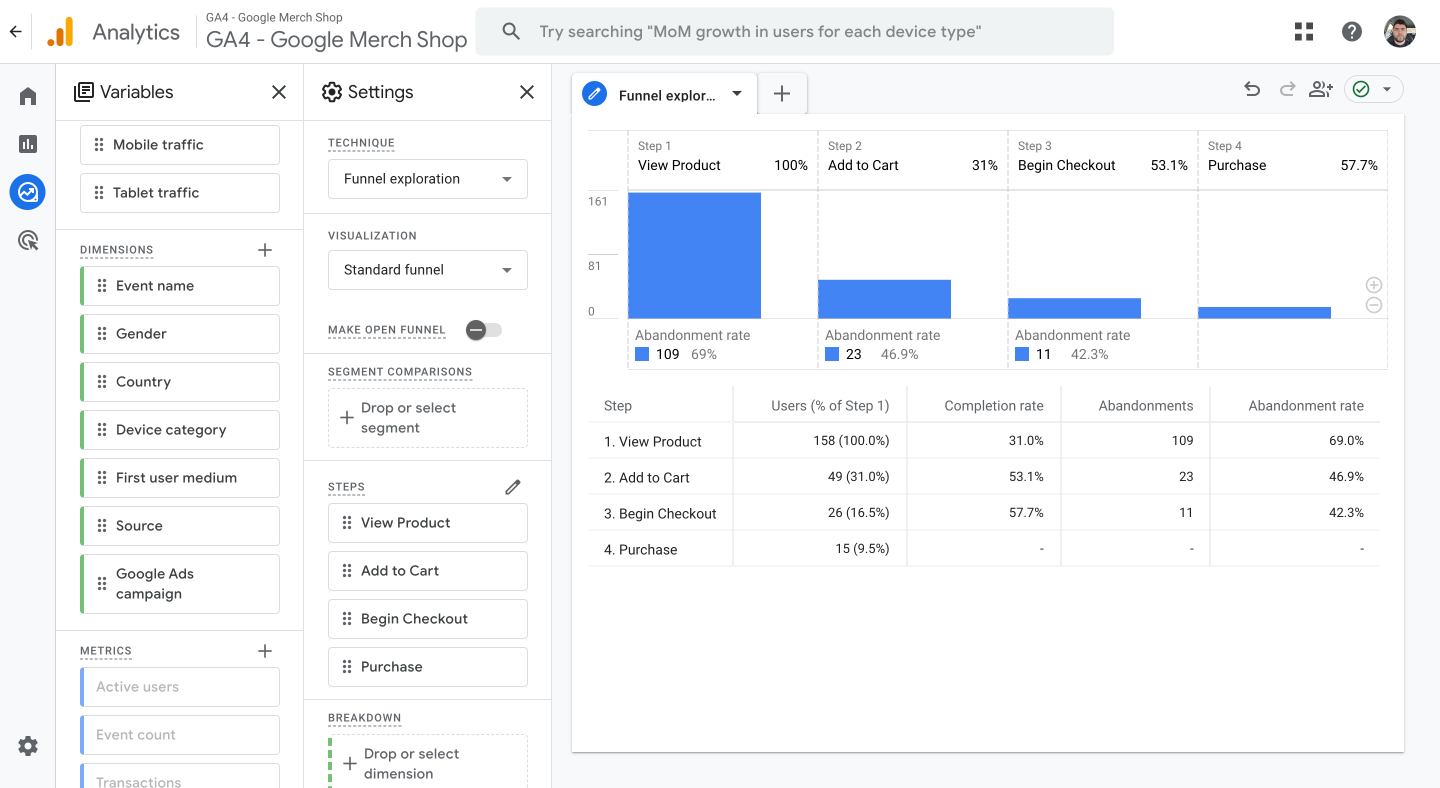Open the Google apps grid
Image resolution: width=1440 pixels, height=788 pixels.
(x=1304, y=32)
